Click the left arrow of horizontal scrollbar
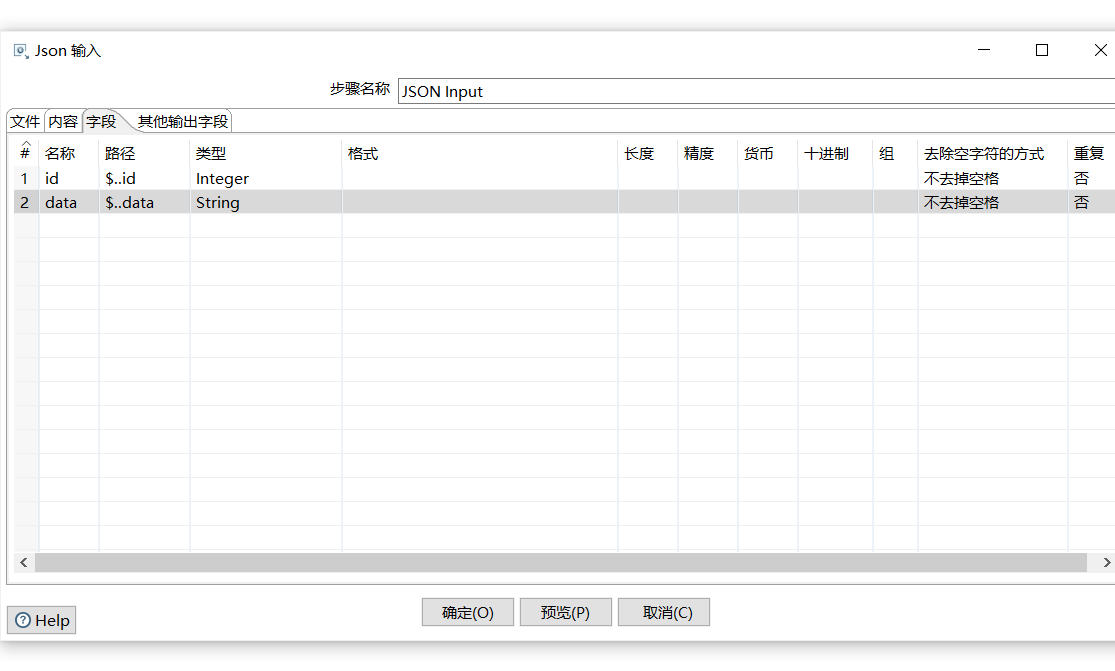Image resolution: width=1115 pixels, height=671 pixels. pos(24,562)
